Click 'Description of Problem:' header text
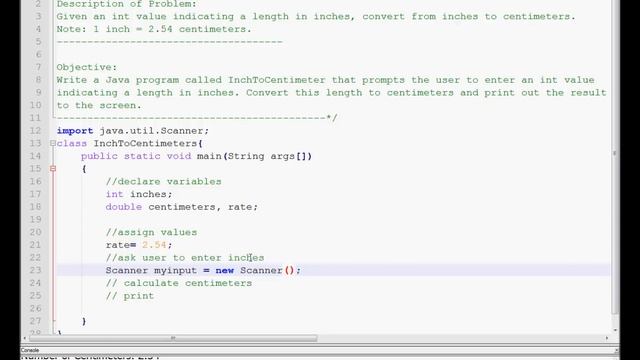The height and width of the screenshot is (360, 640). pos(127,4)
